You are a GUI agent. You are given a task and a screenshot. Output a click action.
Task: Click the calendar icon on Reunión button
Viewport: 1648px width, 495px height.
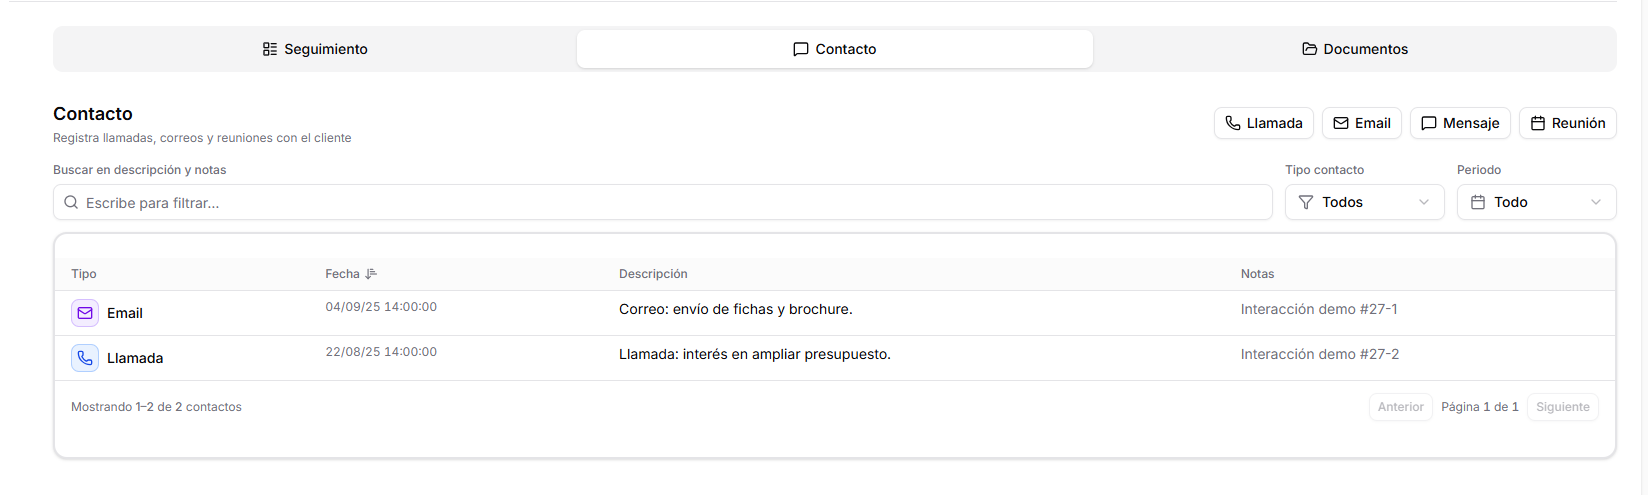1538,123
